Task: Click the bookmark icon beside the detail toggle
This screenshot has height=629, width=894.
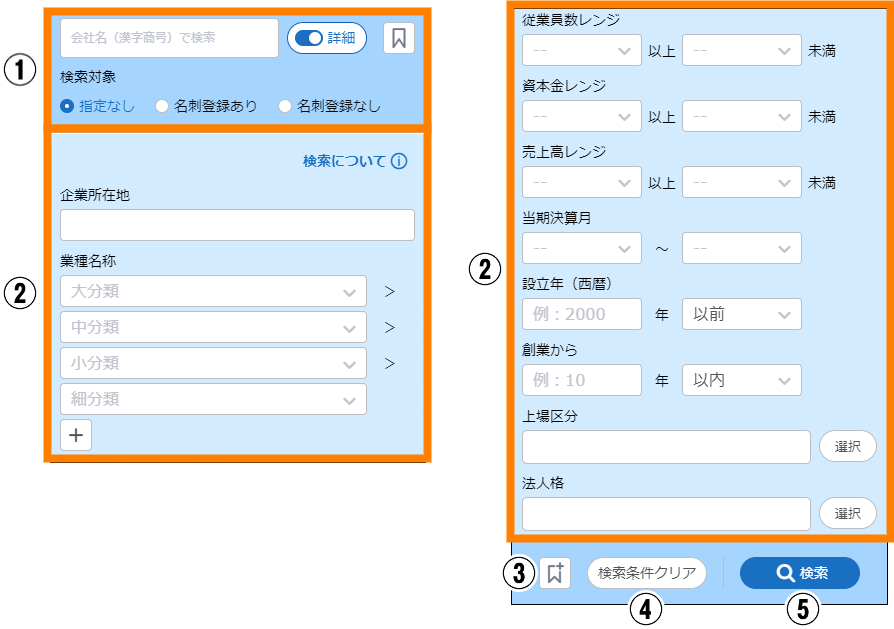Action: pyautogui.click(x=399, y=38)
